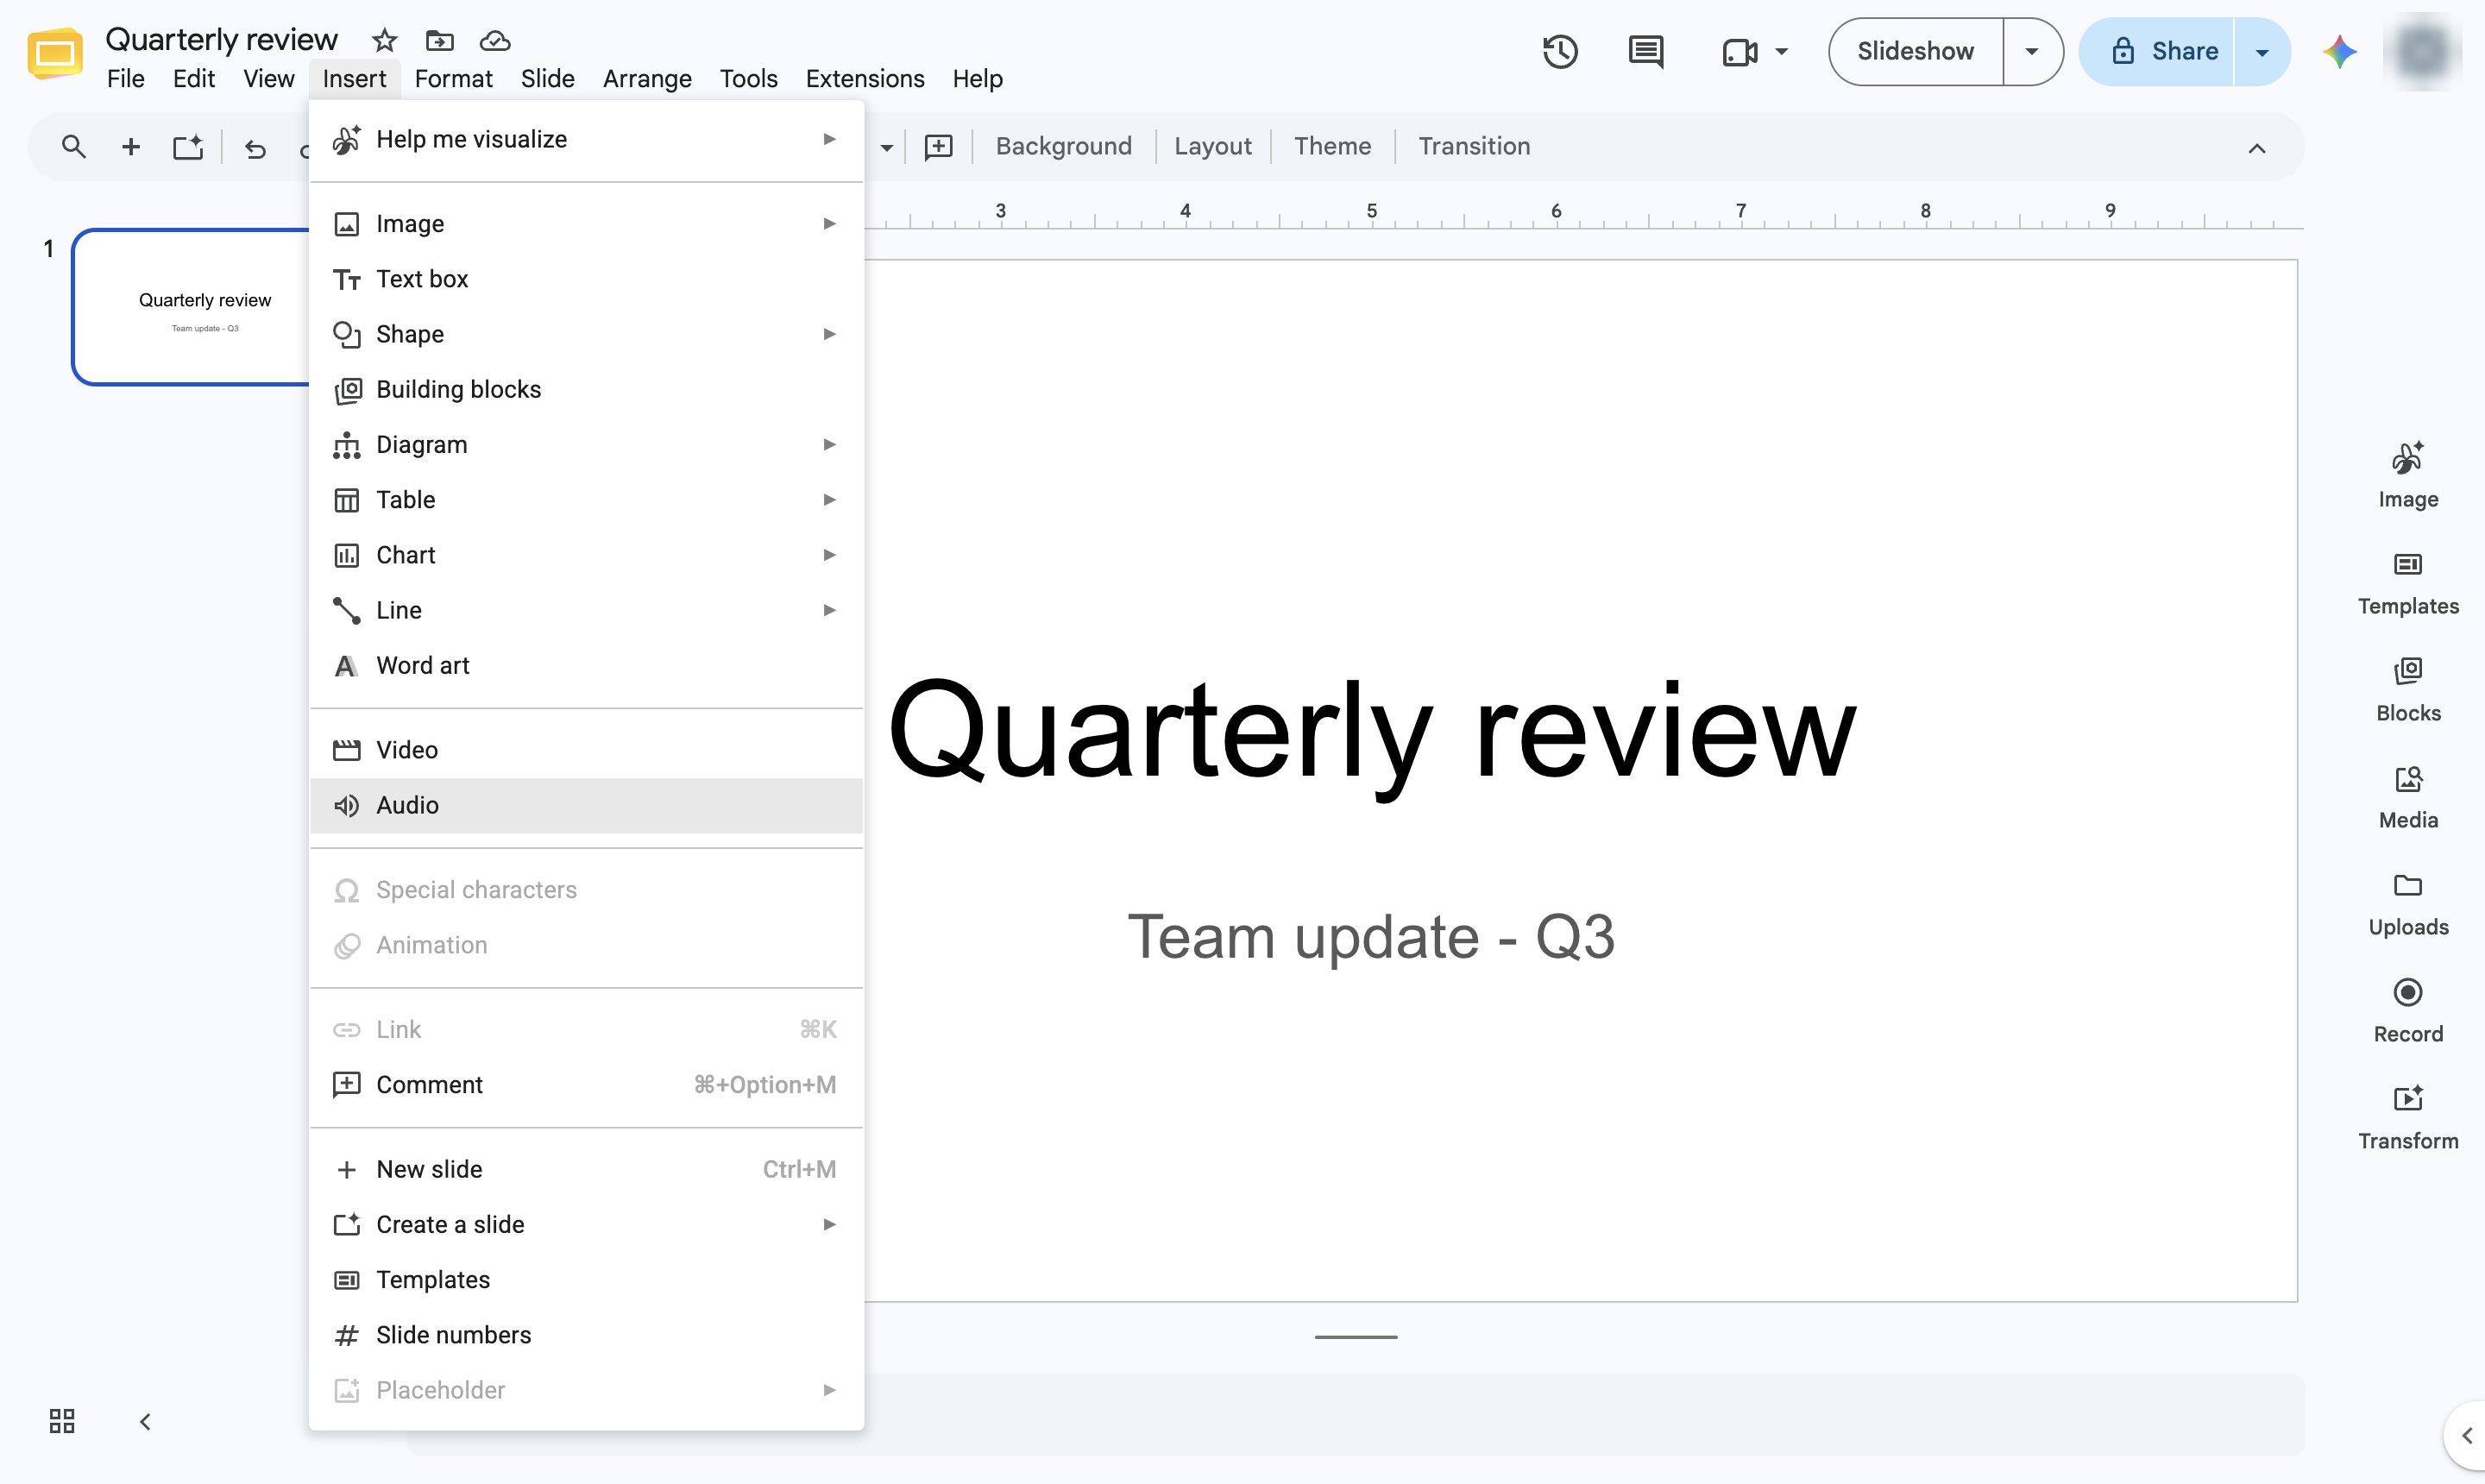2485x1484 pixels.
Task: Open the Table submenu
Action: pos(586,500)
